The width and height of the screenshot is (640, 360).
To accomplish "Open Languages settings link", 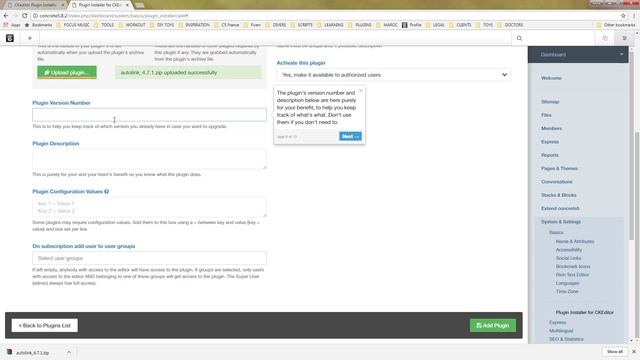I will point(567,283).
